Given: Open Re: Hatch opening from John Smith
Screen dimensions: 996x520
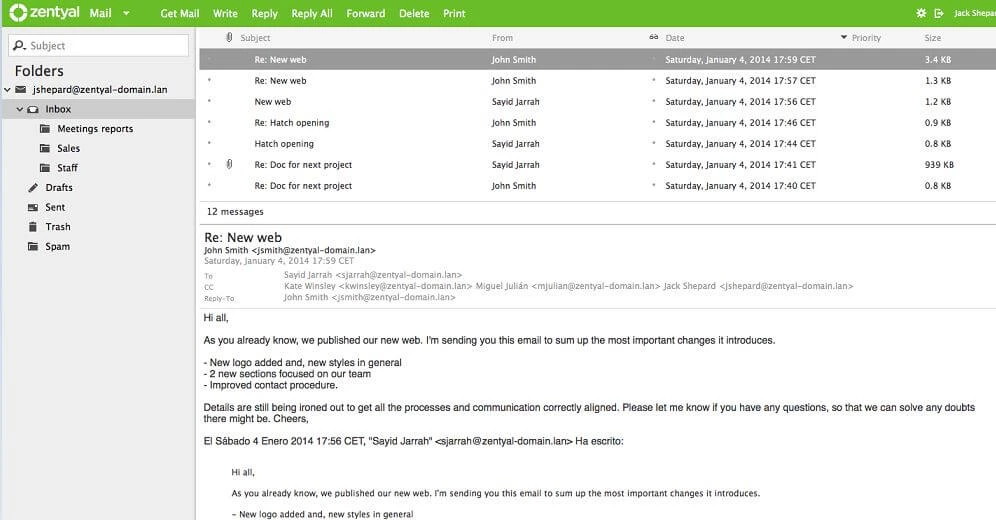Looking at the screenshot, I should 598,123.
